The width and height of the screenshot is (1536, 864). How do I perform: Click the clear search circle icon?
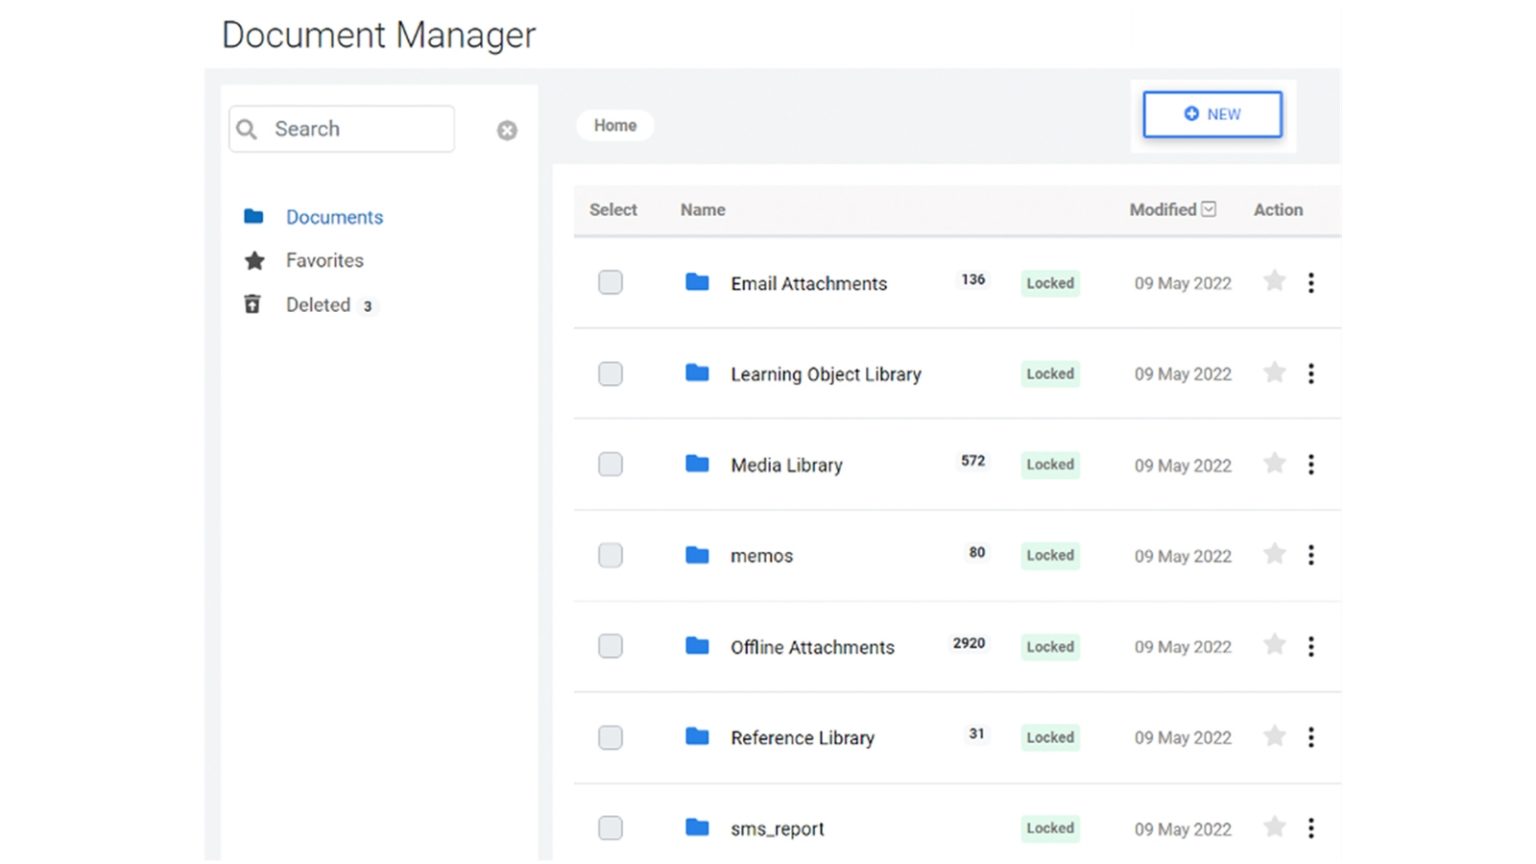[x=507, y=130]
